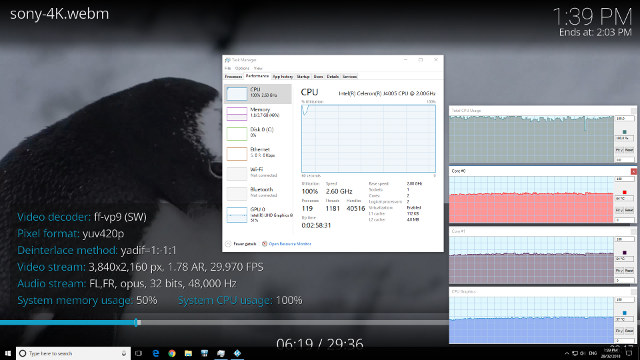Show GPU 0 performance details
This screenshot has height=360, width=640.
258,215
